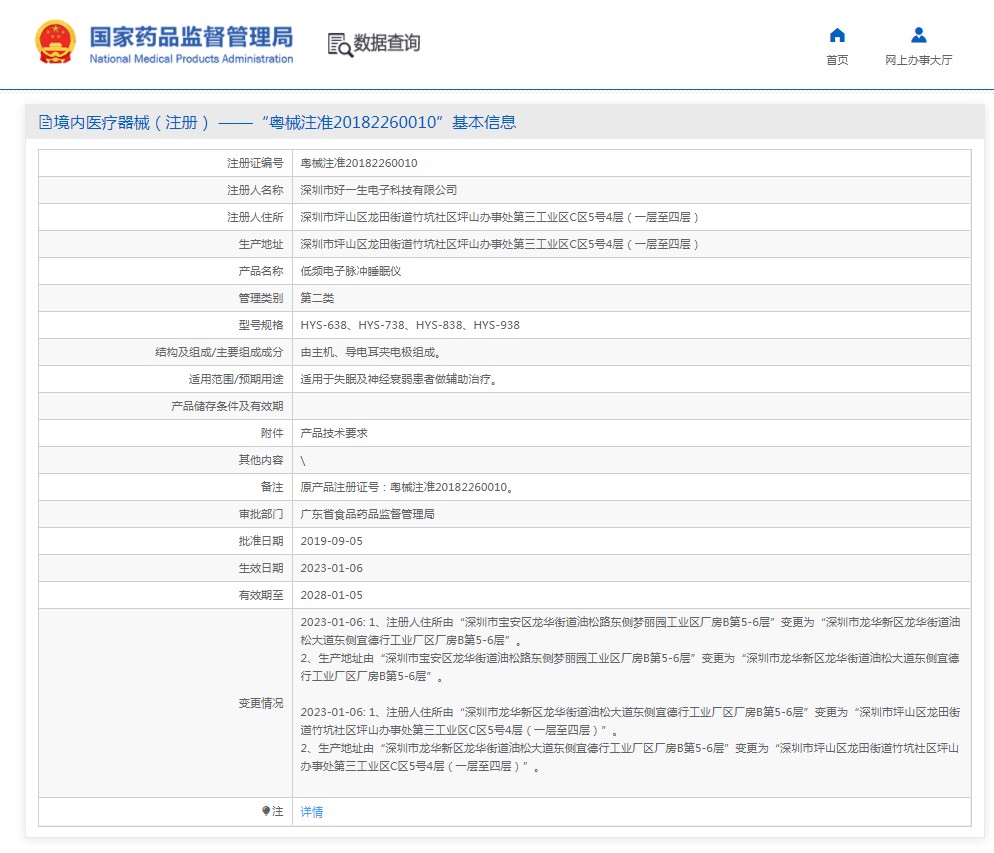Click National Medical Products Administration text
994x853 pixels.
point(191,59)
